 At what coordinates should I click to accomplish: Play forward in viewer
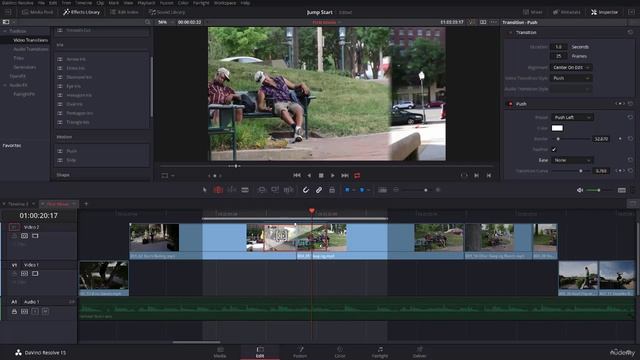pyautogui.click(x=333, y=176)
